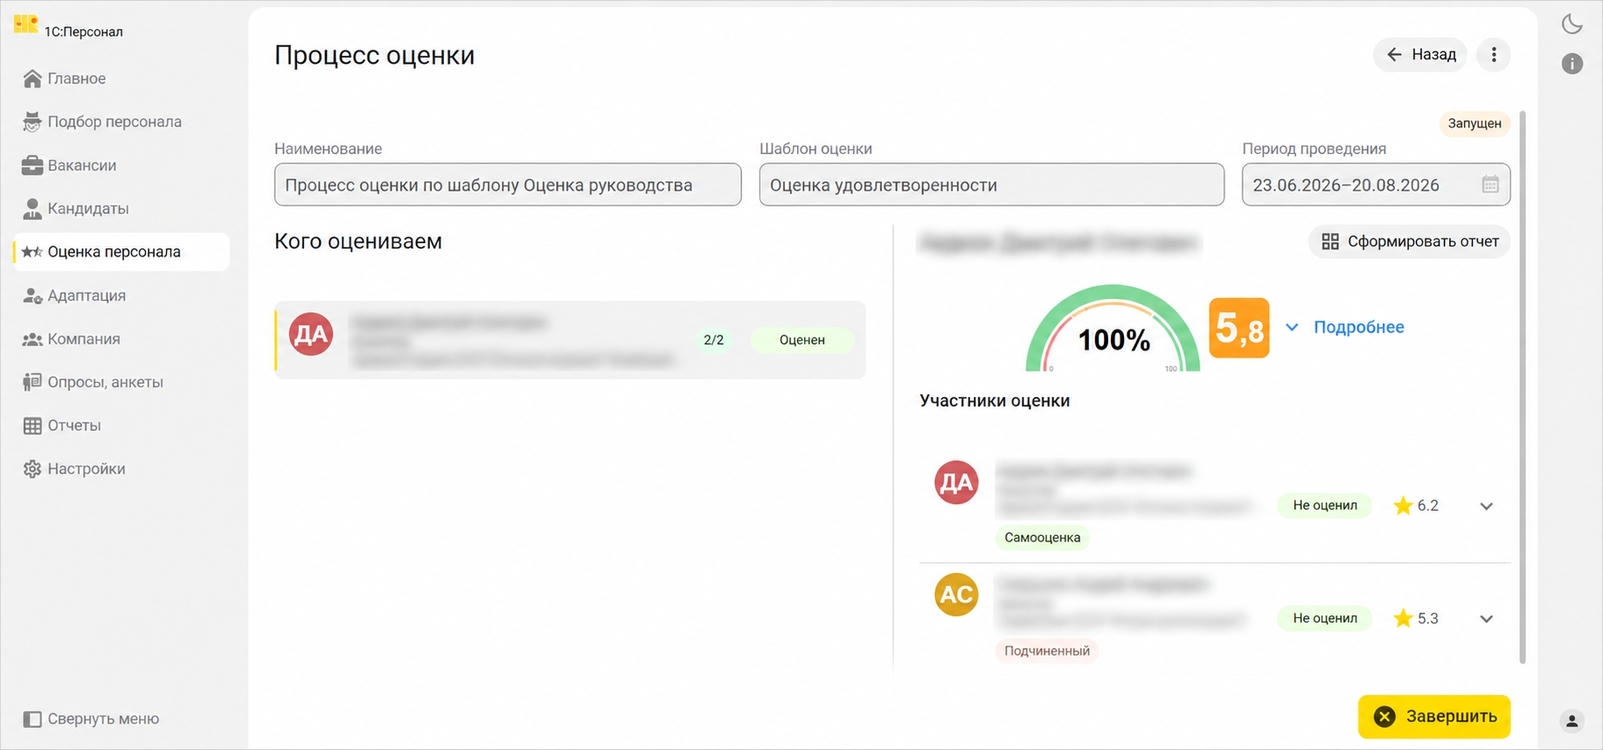Open Отчеты in the sidebar

[x=121, y=425]
